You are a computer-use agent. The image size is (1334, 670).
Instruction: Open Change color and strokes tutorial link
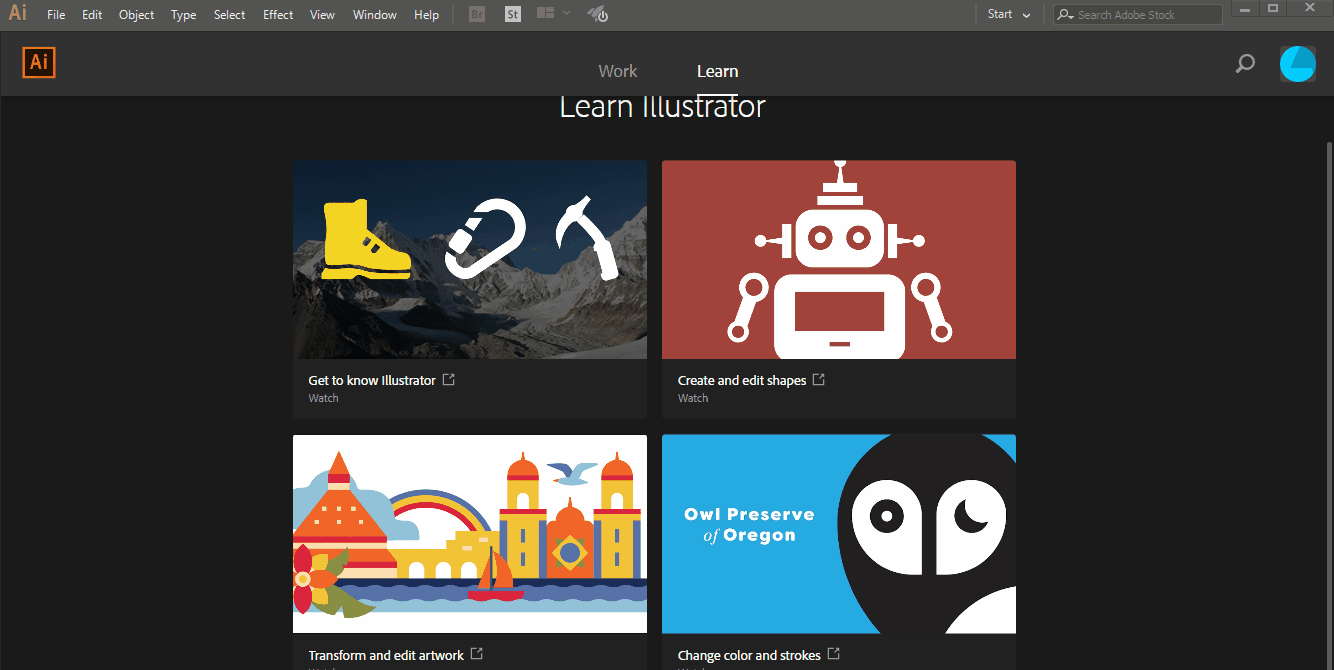(749, 655)
